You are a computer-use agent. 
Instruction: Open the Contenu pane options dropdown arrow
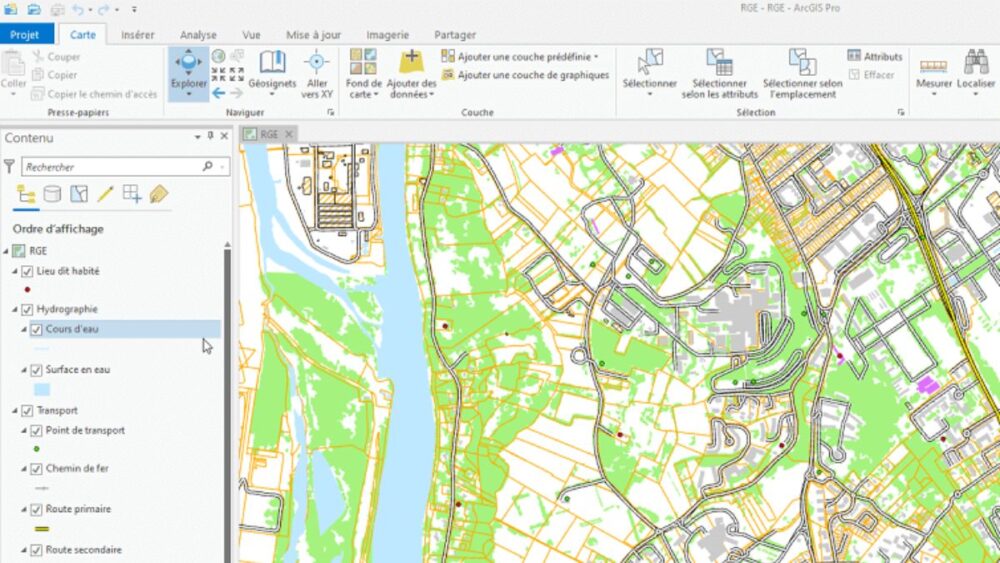point(198,136)
